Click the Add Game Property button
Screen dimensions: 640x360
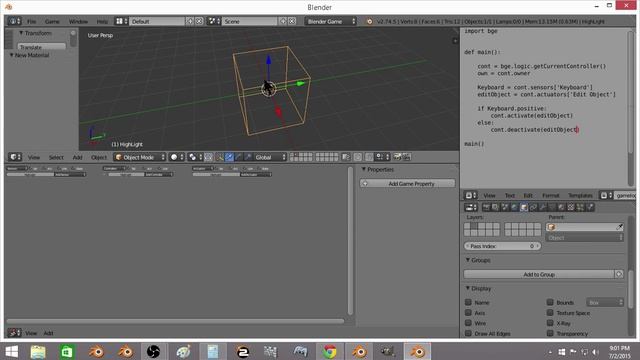[407, 184]
